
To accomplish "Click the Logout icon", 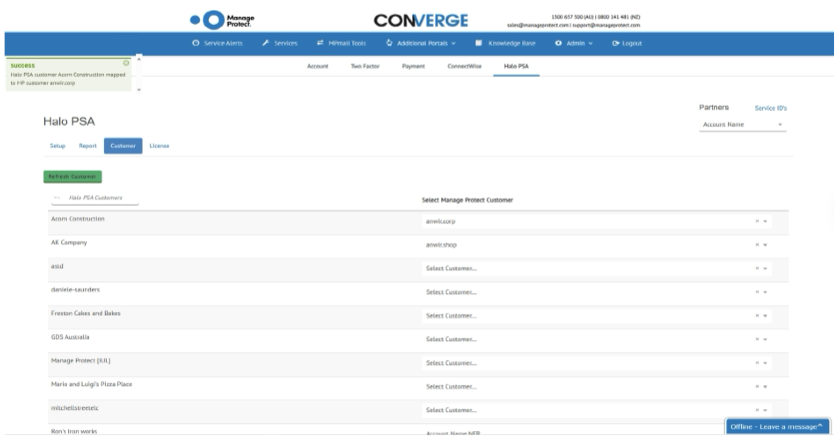I will [x=615, y=43].
